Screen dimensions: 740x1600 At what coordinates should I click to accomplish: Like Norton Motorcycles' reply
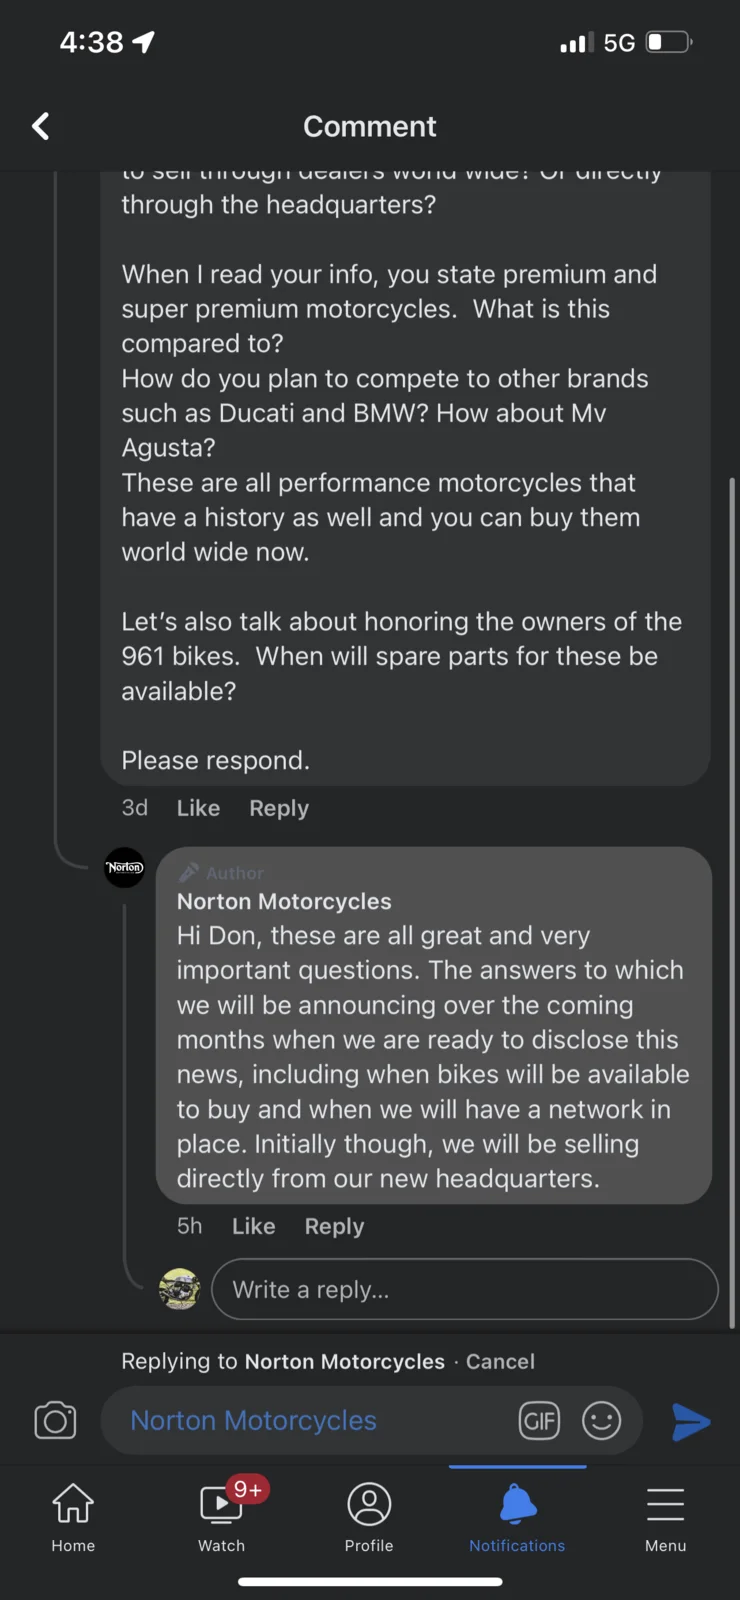point(253,1226)
